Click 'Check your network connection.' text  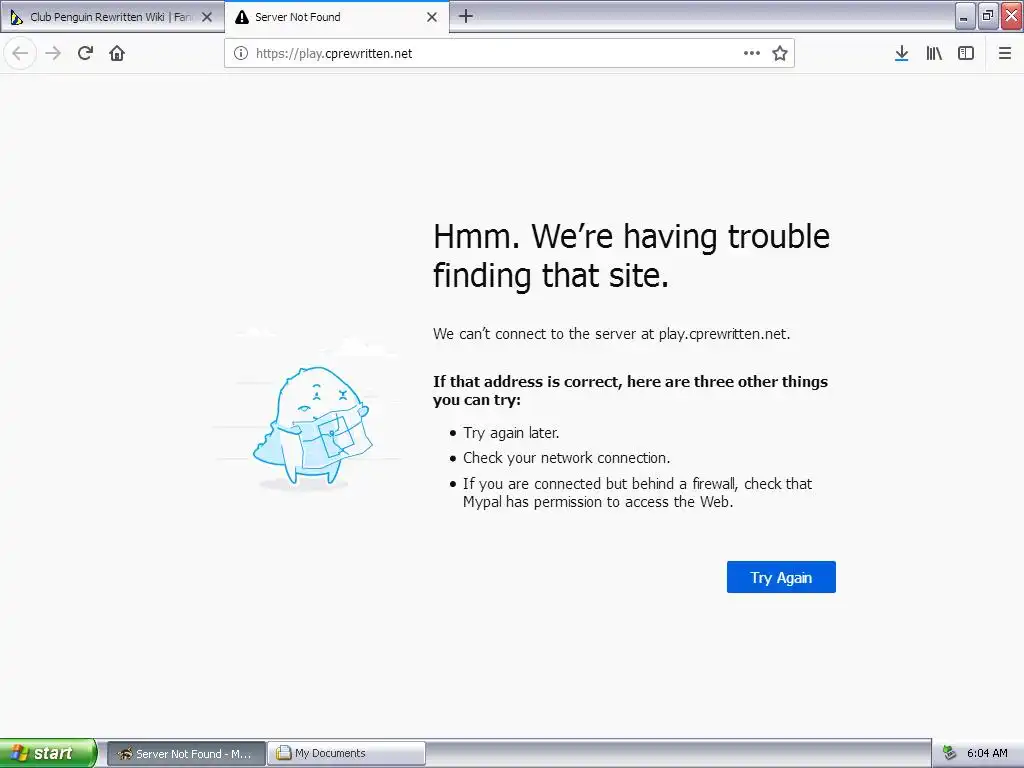point(567,458)
